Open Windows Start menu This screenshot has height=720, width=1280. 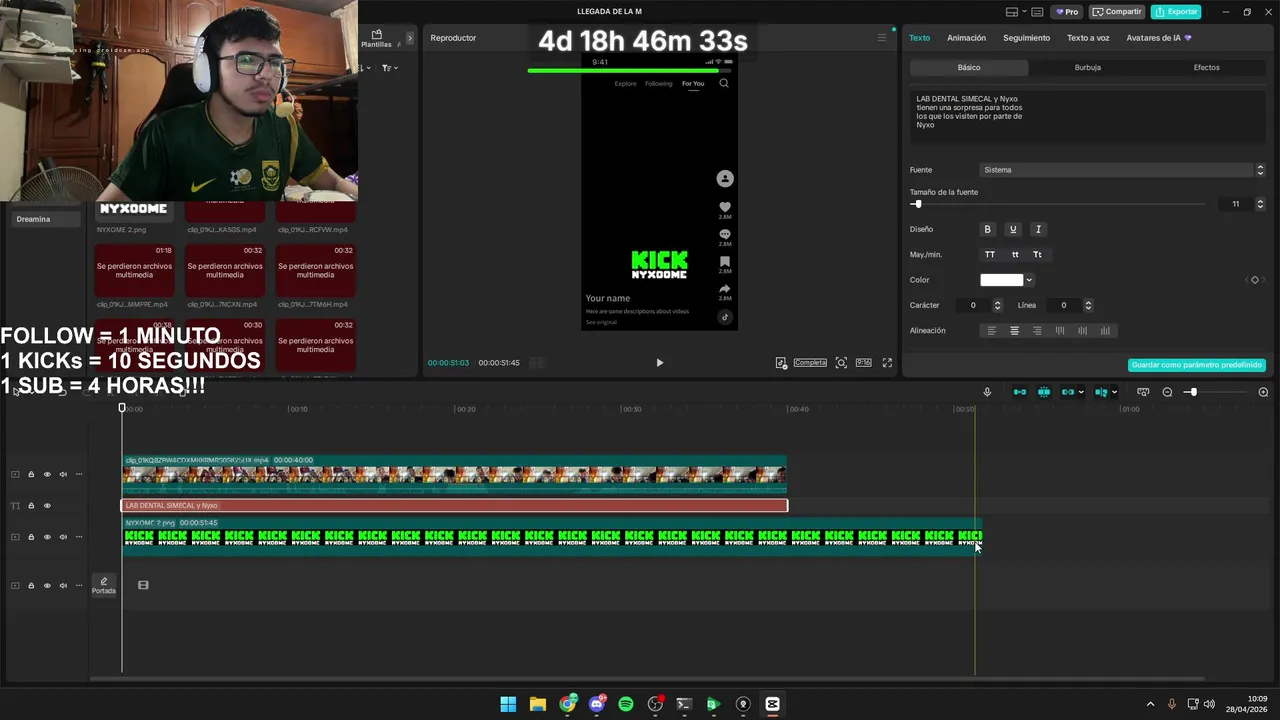pyautogui.click(x=508, y=704)
